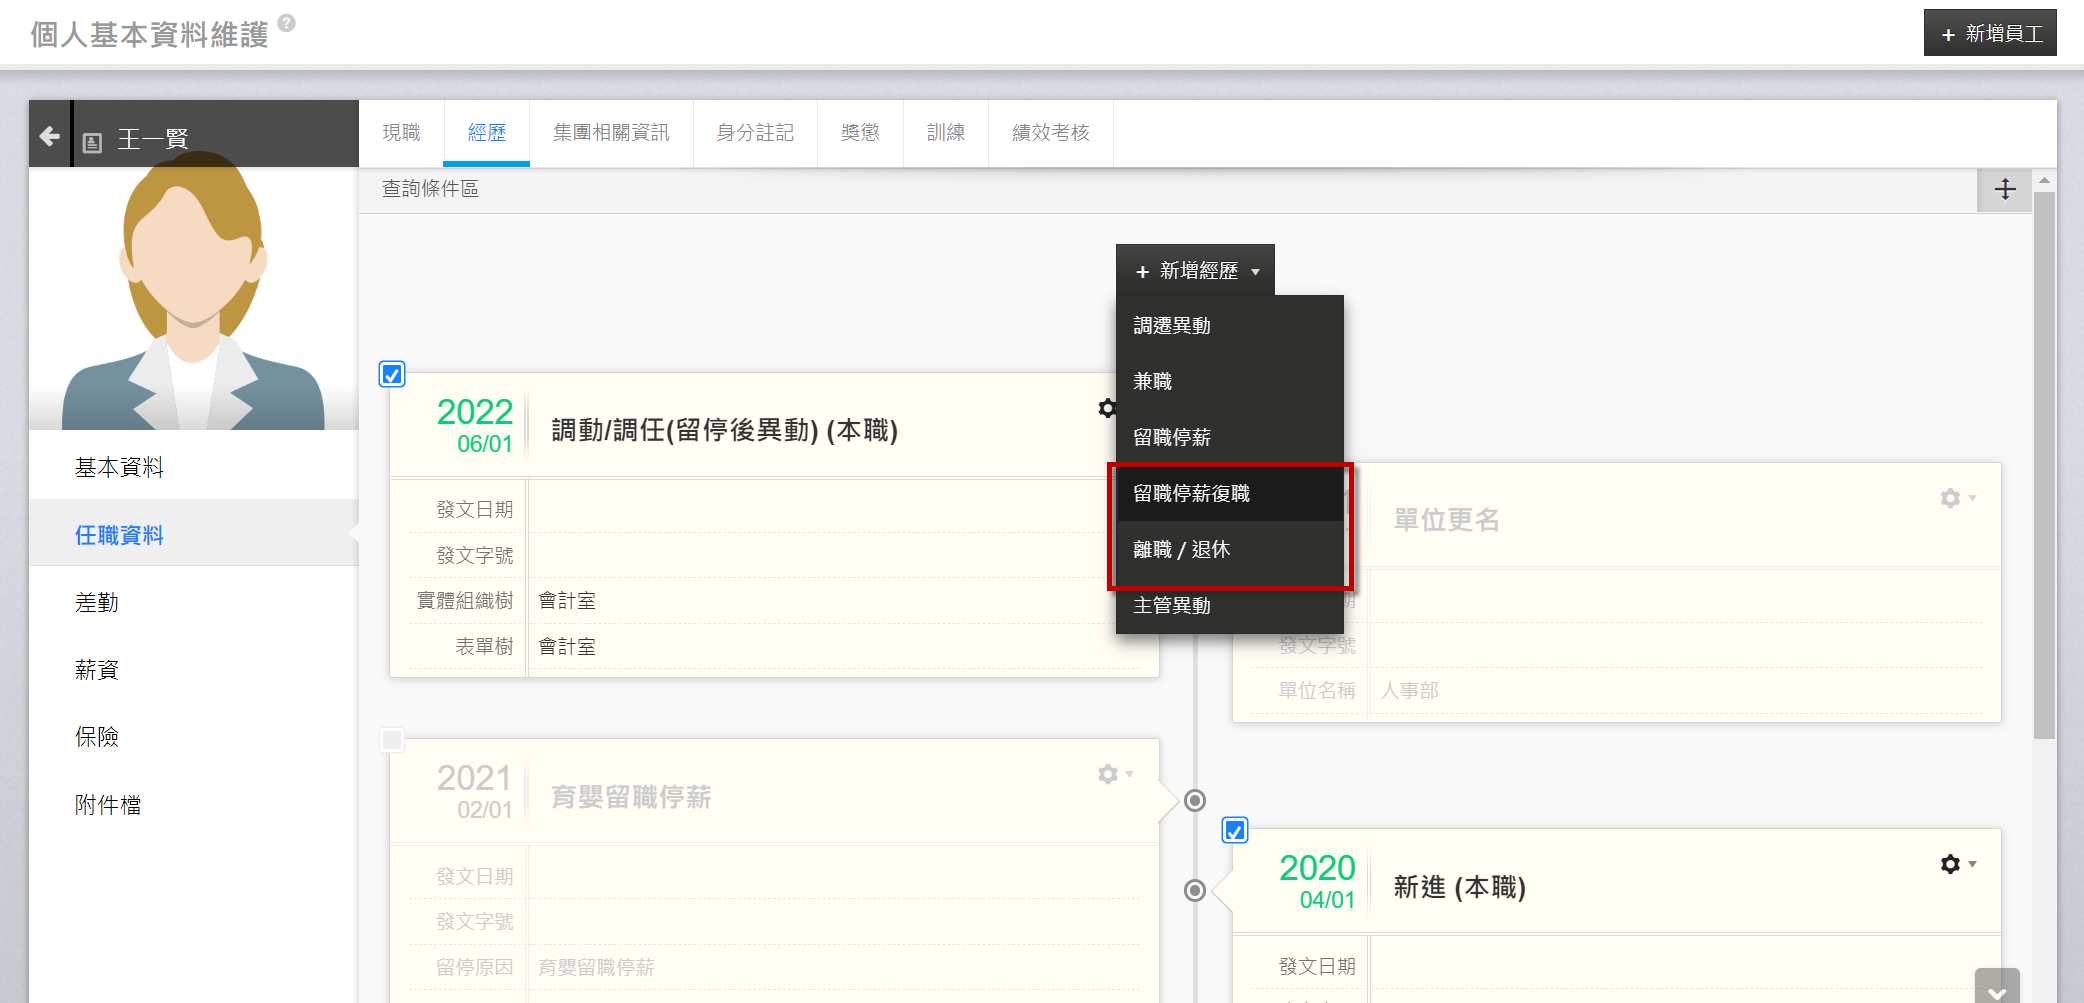The width and height of the screenshot is (2084, 1003).
Task: Open gear menu on 2020 新進 record
Action: point(1956,864)
